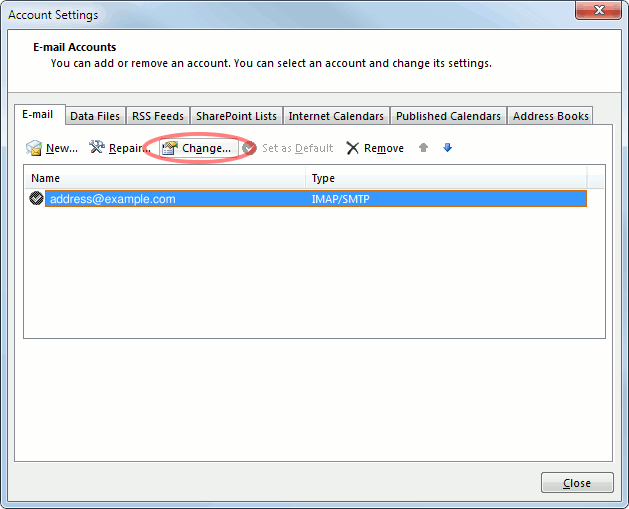The width and height of the screenshot is (629, 509).
Task: Click the Repair tools icon
Action: tap(97, 148)
